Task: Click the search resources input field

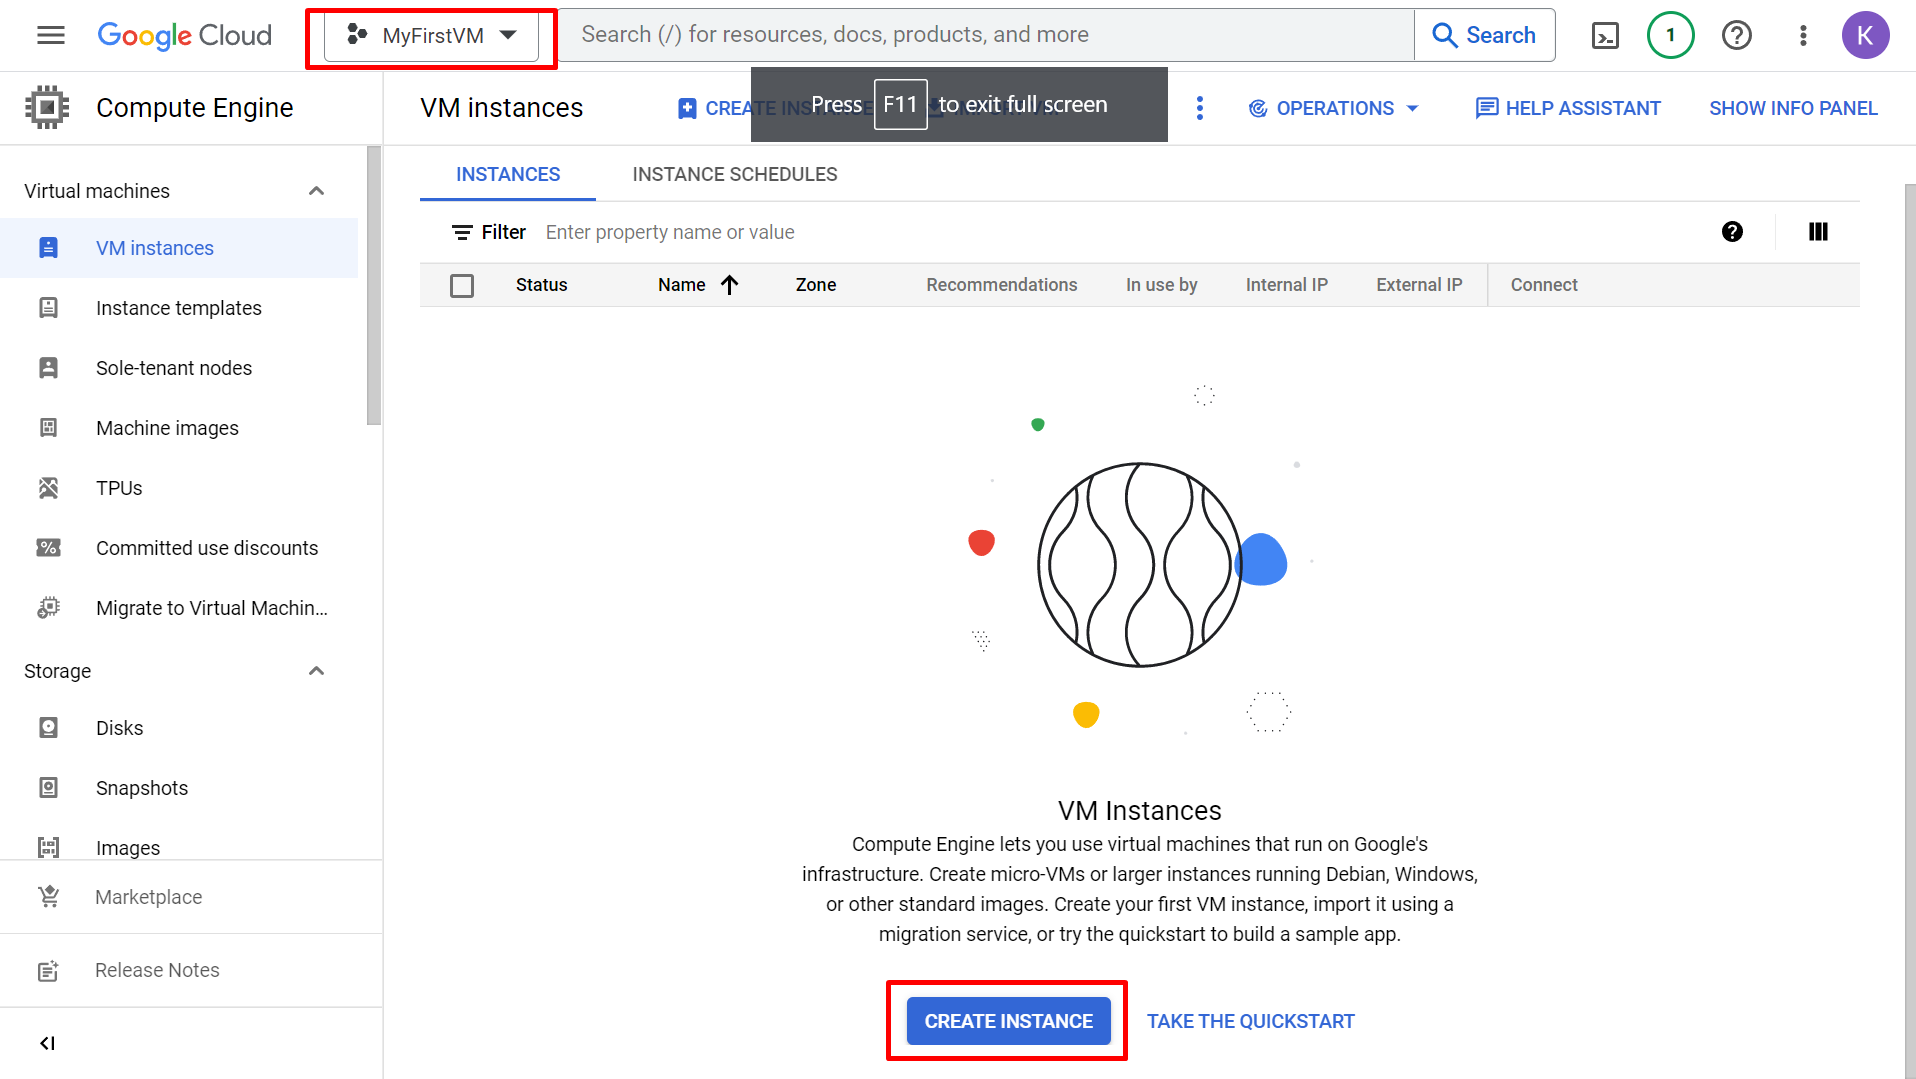Action: [985, 35]
